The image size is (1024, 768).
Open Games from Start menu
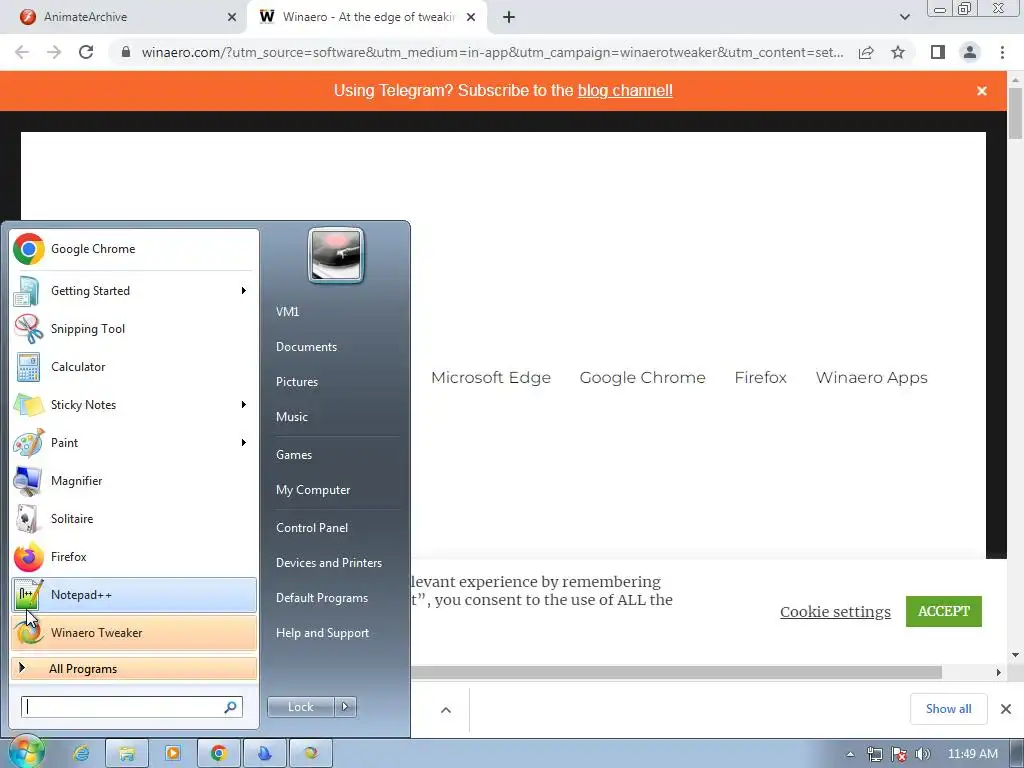coord(294,455)
